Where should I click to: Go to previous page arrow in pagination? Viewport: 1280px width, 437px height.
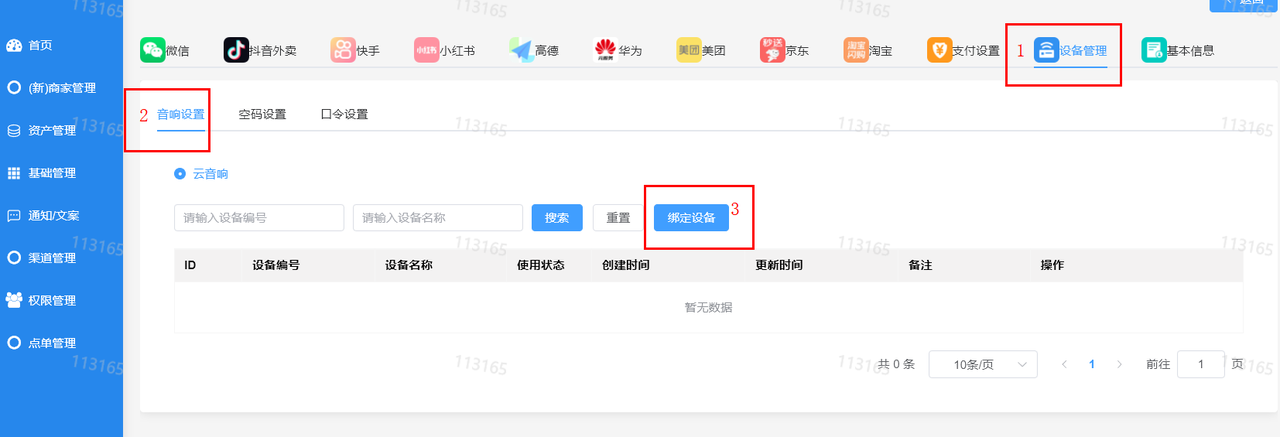[1064, 365]
